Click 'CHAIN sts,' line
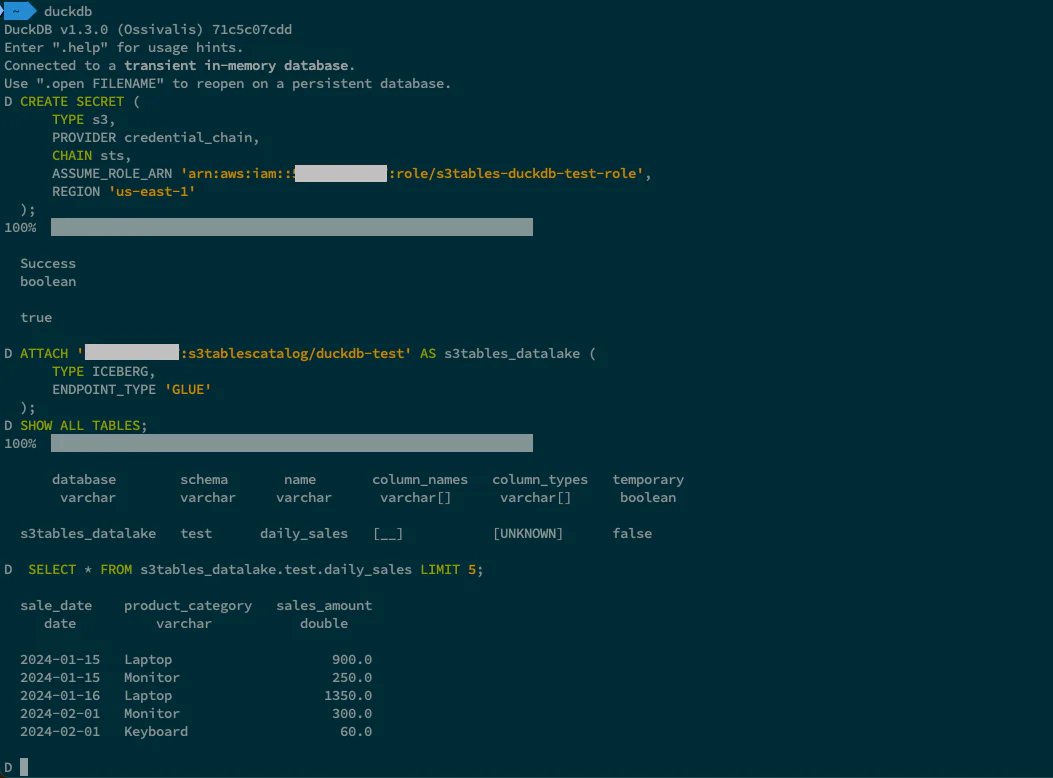This screenshot has height=778, width=1053. tap(91, 156)
